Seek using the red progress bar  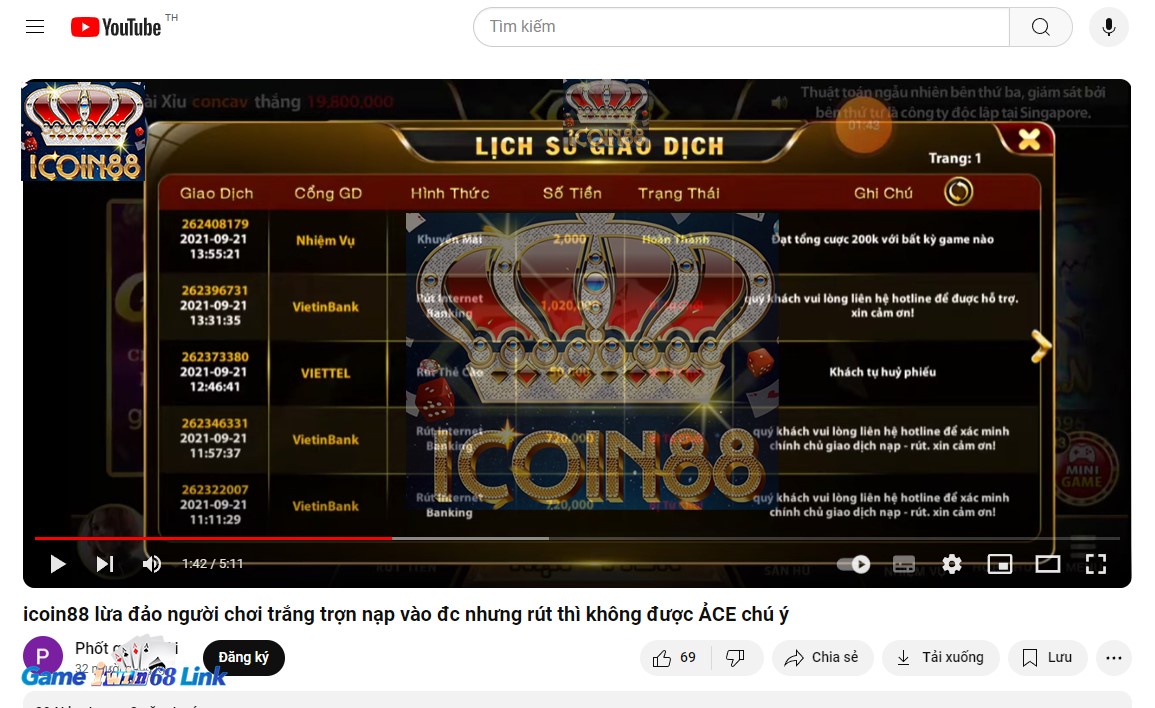pos(300,538)
